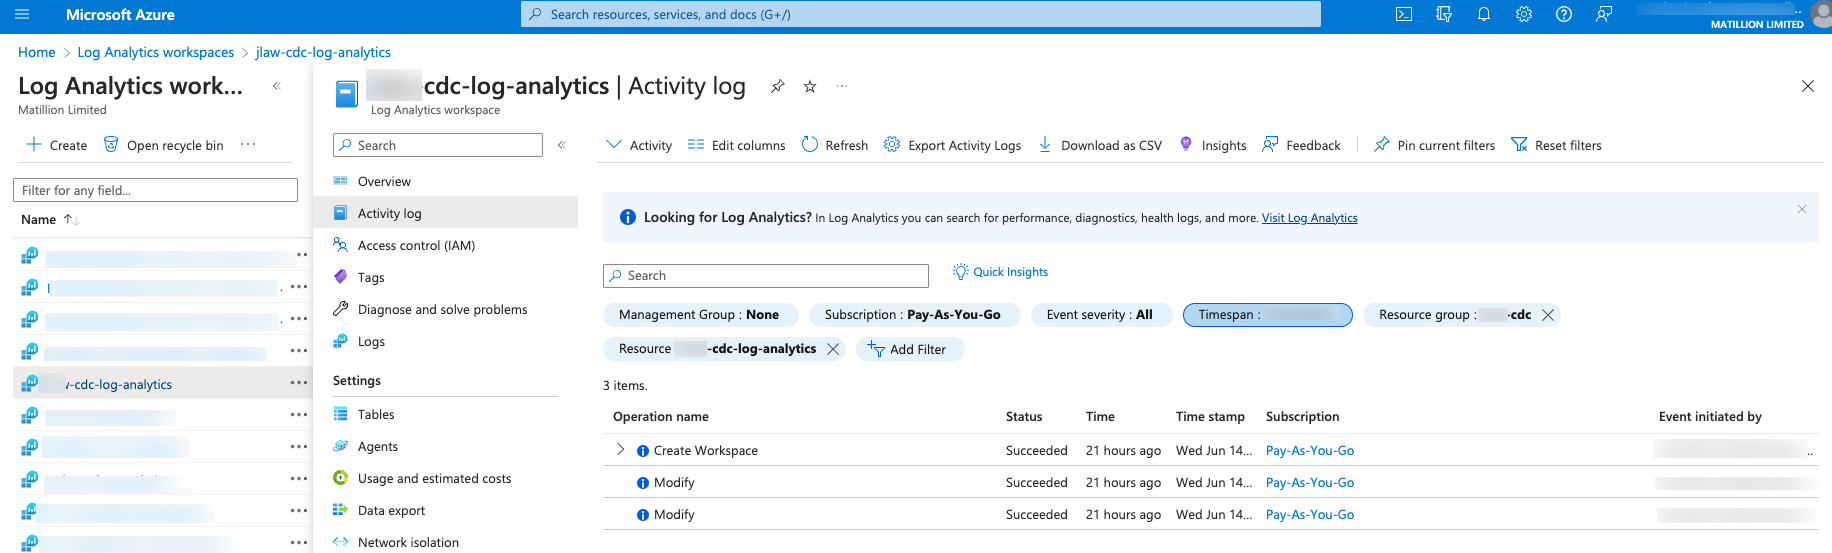1832x553 pixels.
Task: Click Create in the workspaces toolbar
Action: [57, 145]
